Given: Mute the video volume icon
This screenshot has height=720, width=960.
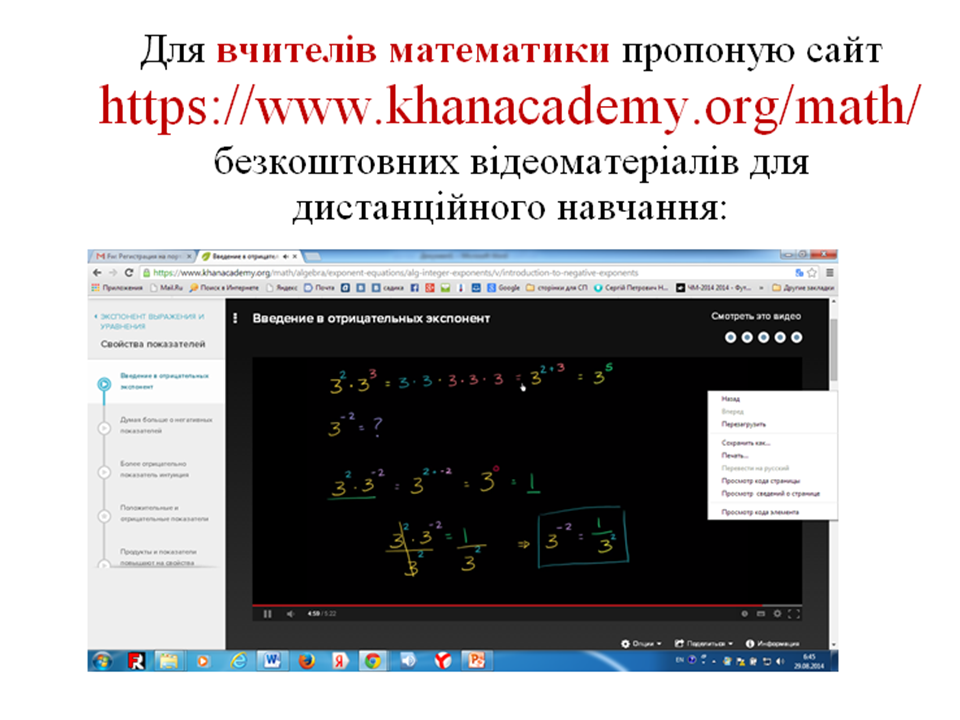Looking at the screenshot, I should pos(290,613).
